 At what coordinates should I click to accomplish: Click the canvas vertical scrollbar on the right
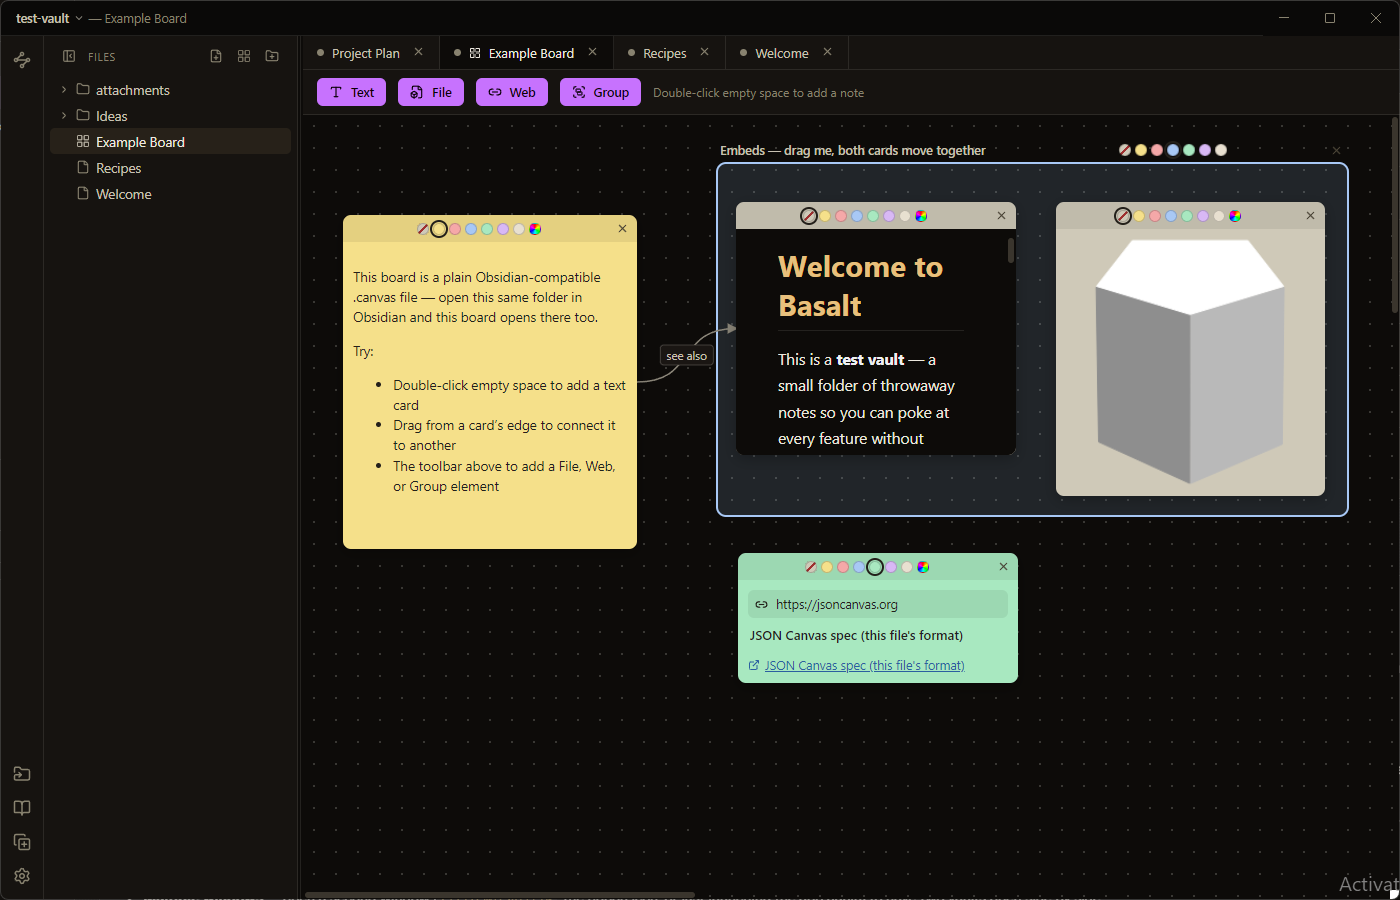click(x=1395, y=215)
